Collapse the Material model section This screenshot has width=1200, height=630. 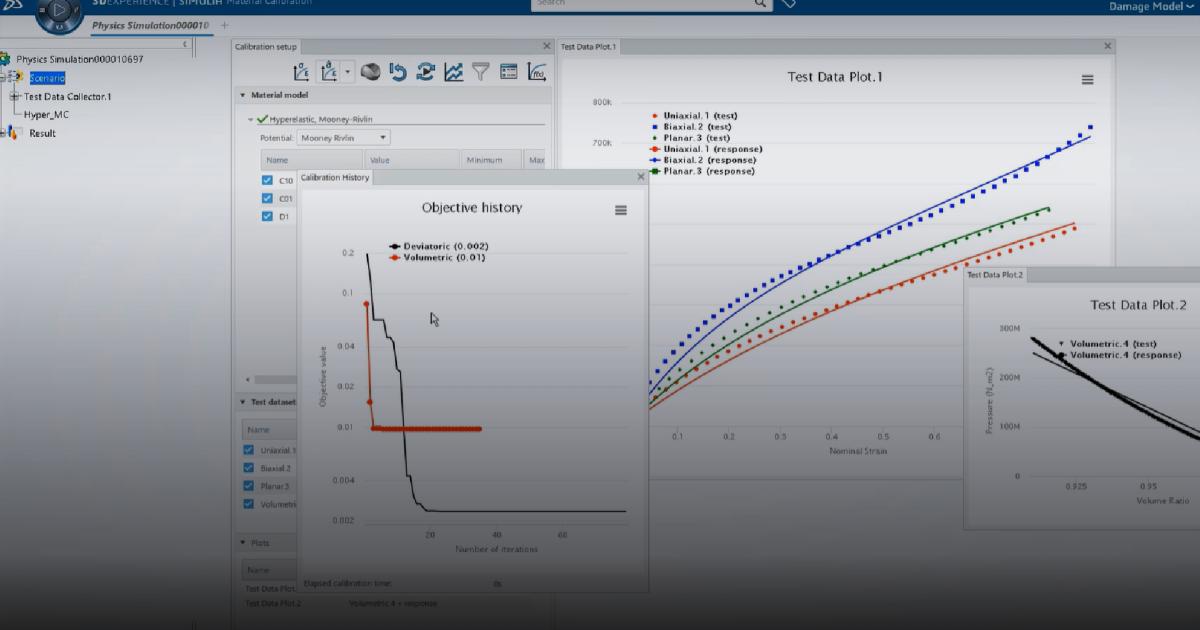point(241,94)
